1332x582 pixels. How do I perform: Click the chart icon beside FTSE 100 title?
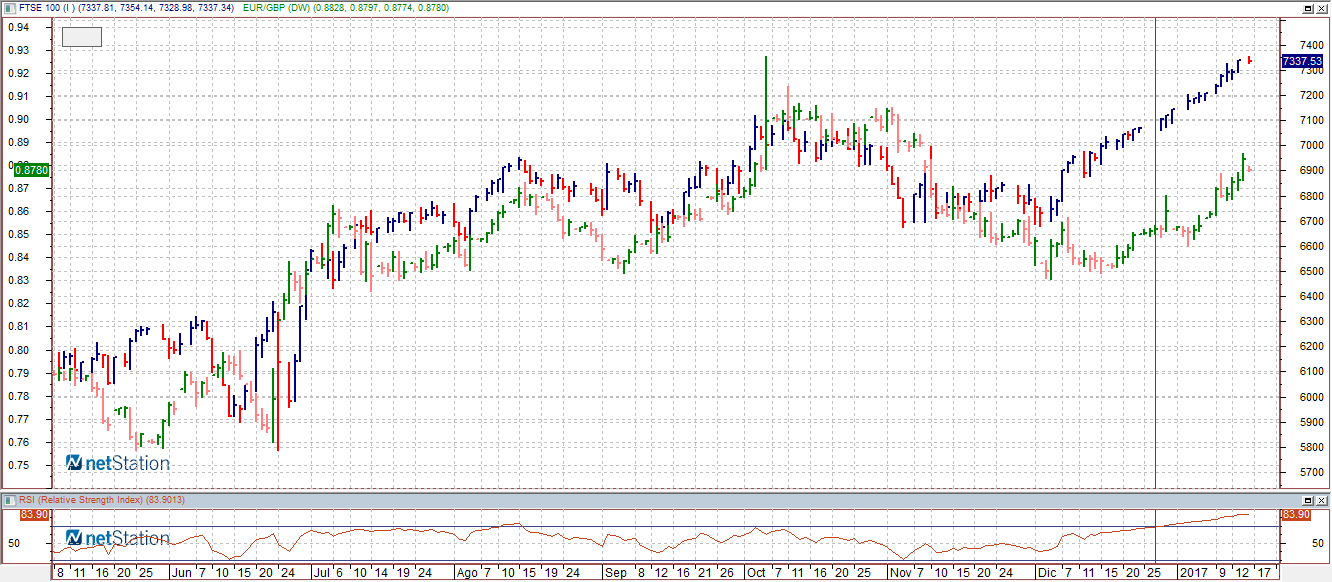coord(10,7)
